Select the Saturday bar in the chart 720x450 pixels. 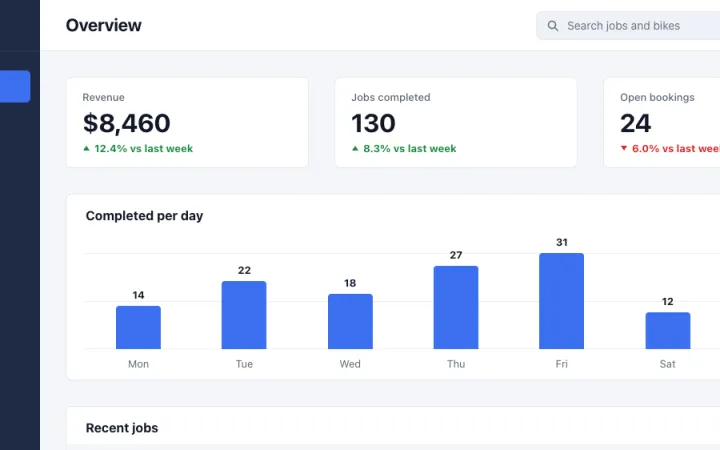tap(668, 331)
